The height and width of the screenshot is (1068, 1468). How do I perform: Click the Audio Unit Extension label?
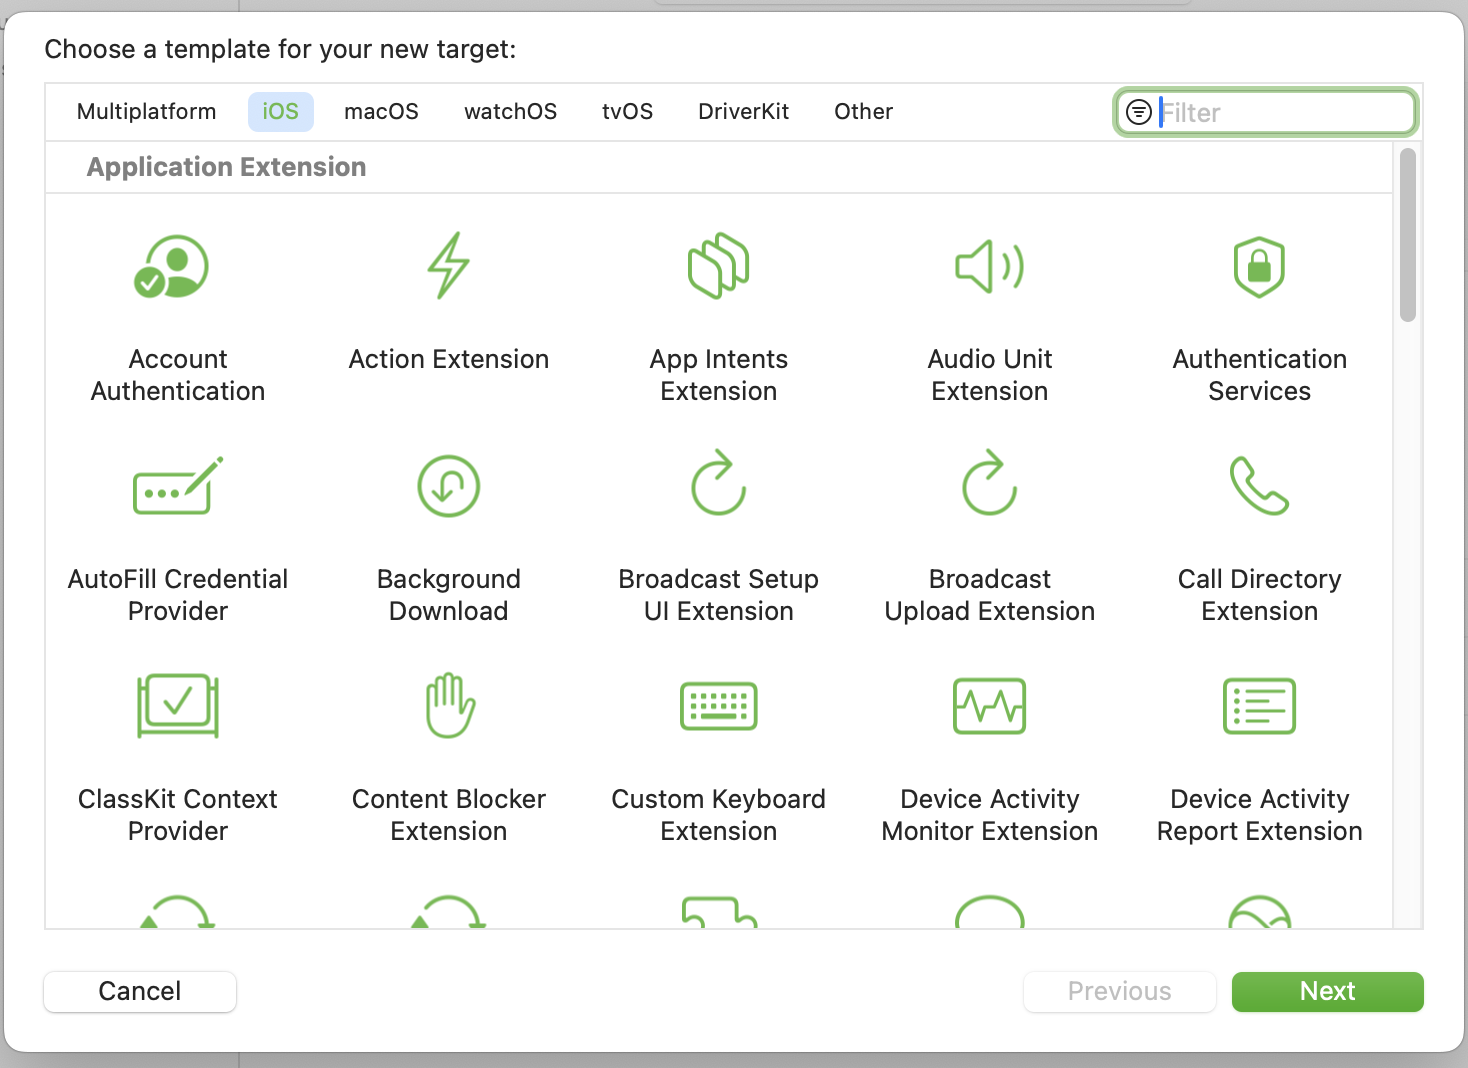click(x=990, y=375)
